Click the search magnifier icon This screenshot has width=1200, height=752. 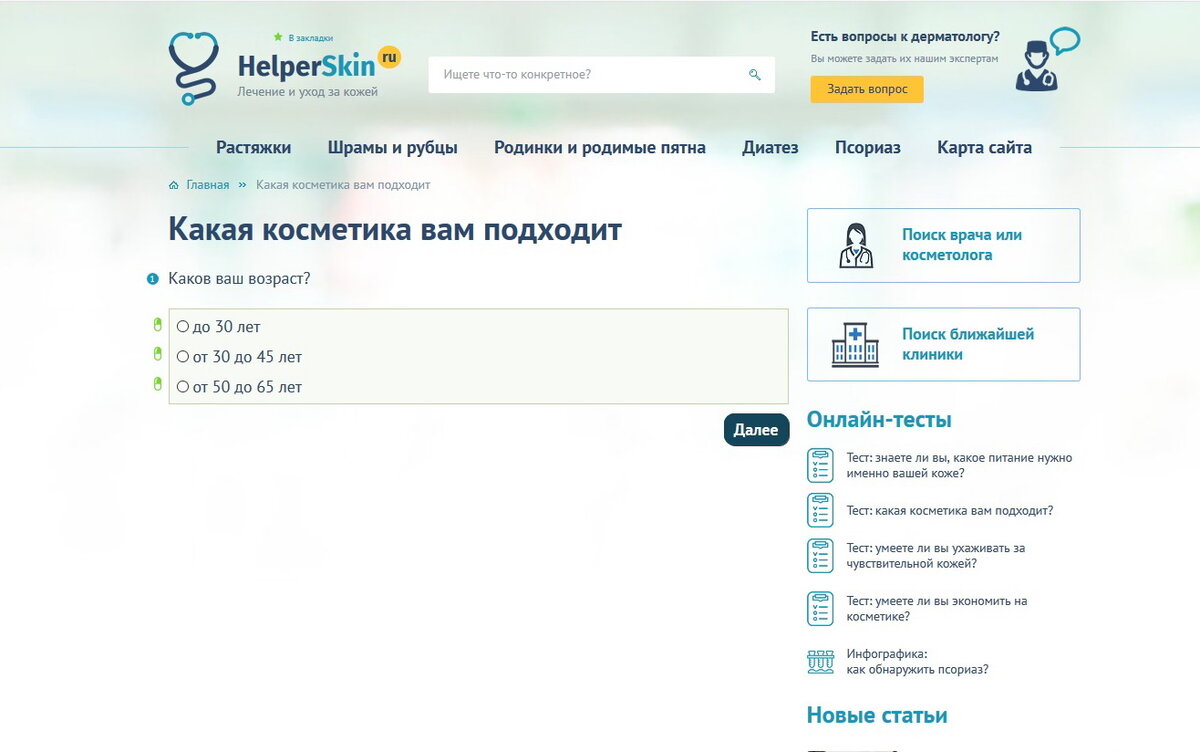click(x=755, y=75)
